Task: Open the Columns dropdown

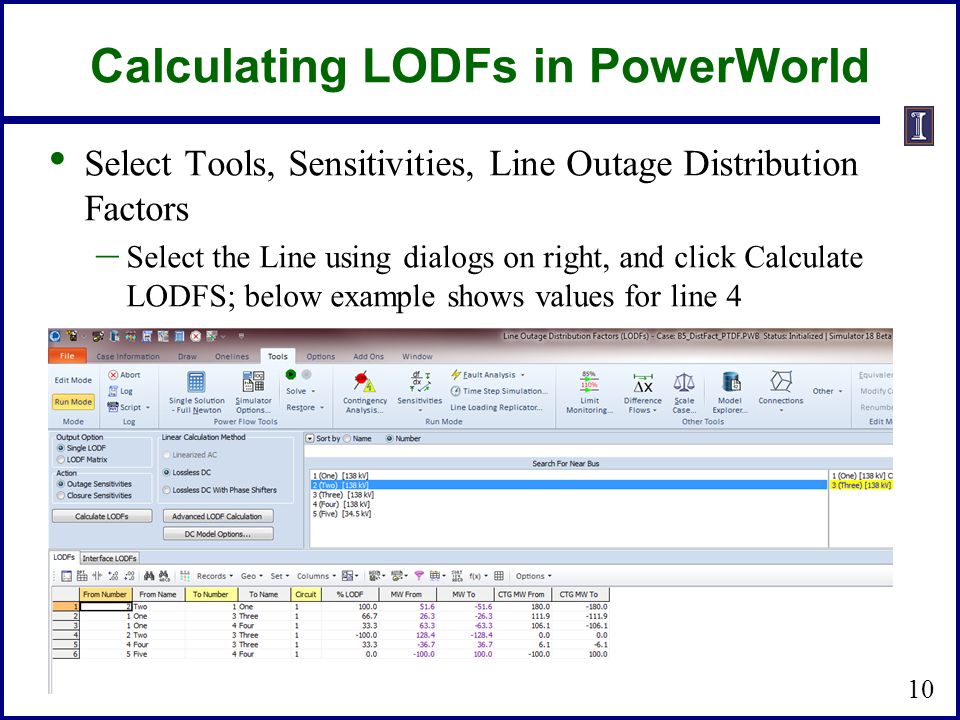Action: pos(316,576)
